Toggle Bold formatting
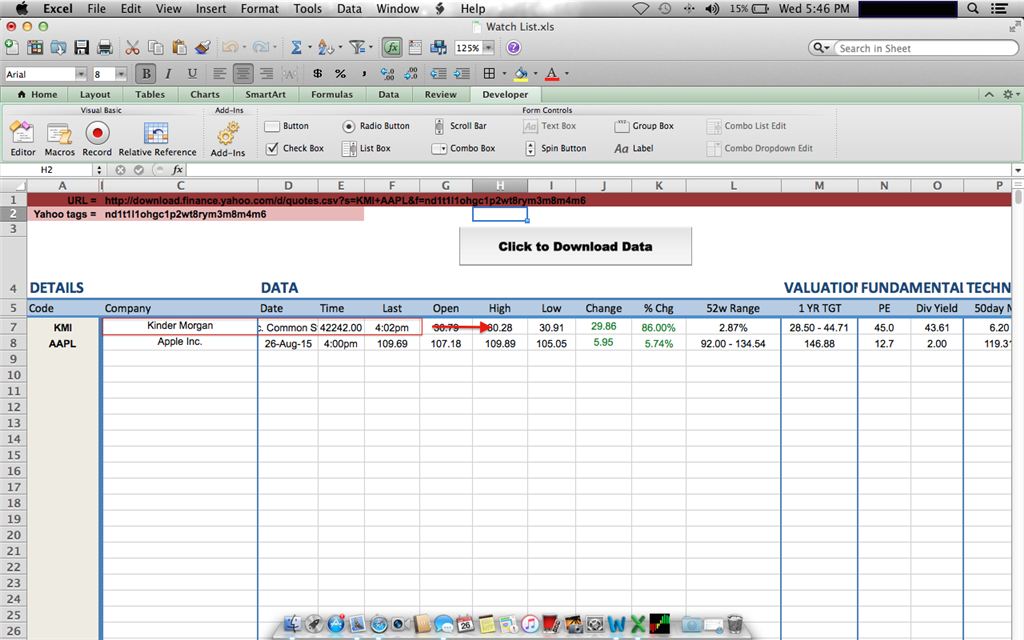The image size is (1024, 640). coord(146,74)
